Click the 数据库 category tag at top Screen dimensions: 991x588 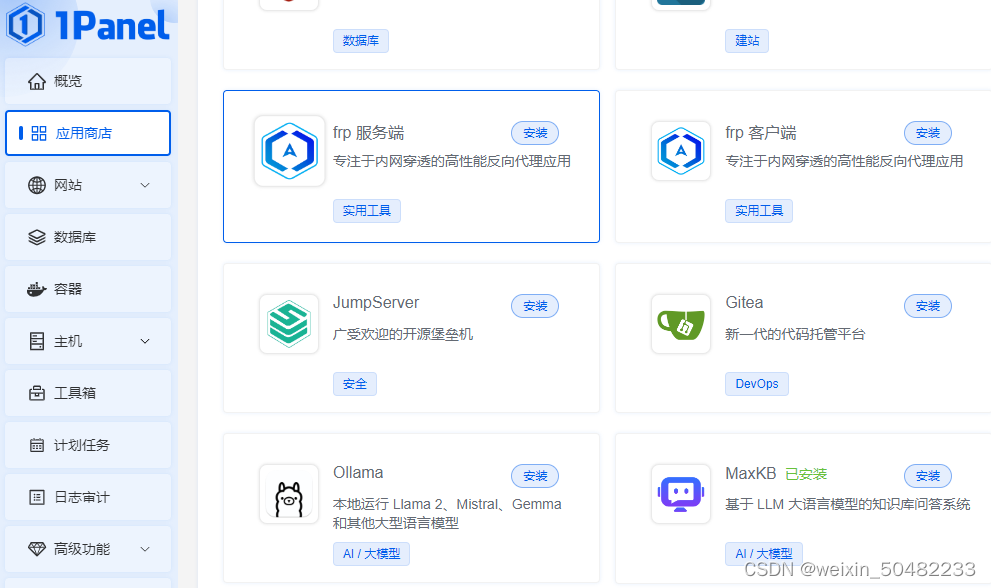point(361,40)
